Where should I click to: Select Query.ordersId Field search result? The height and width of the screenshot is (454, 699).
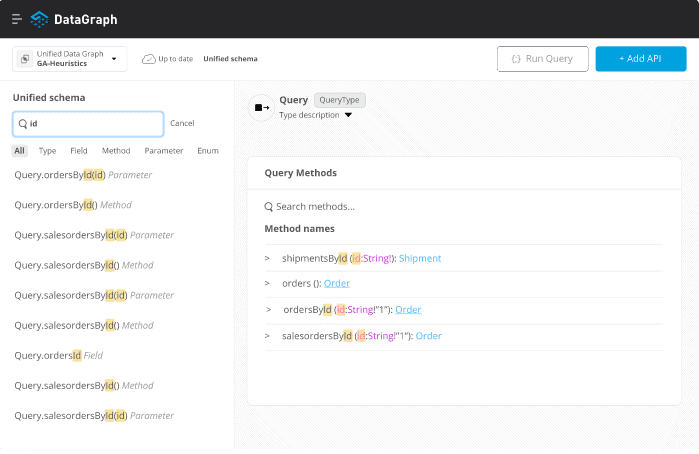point(58,355)
